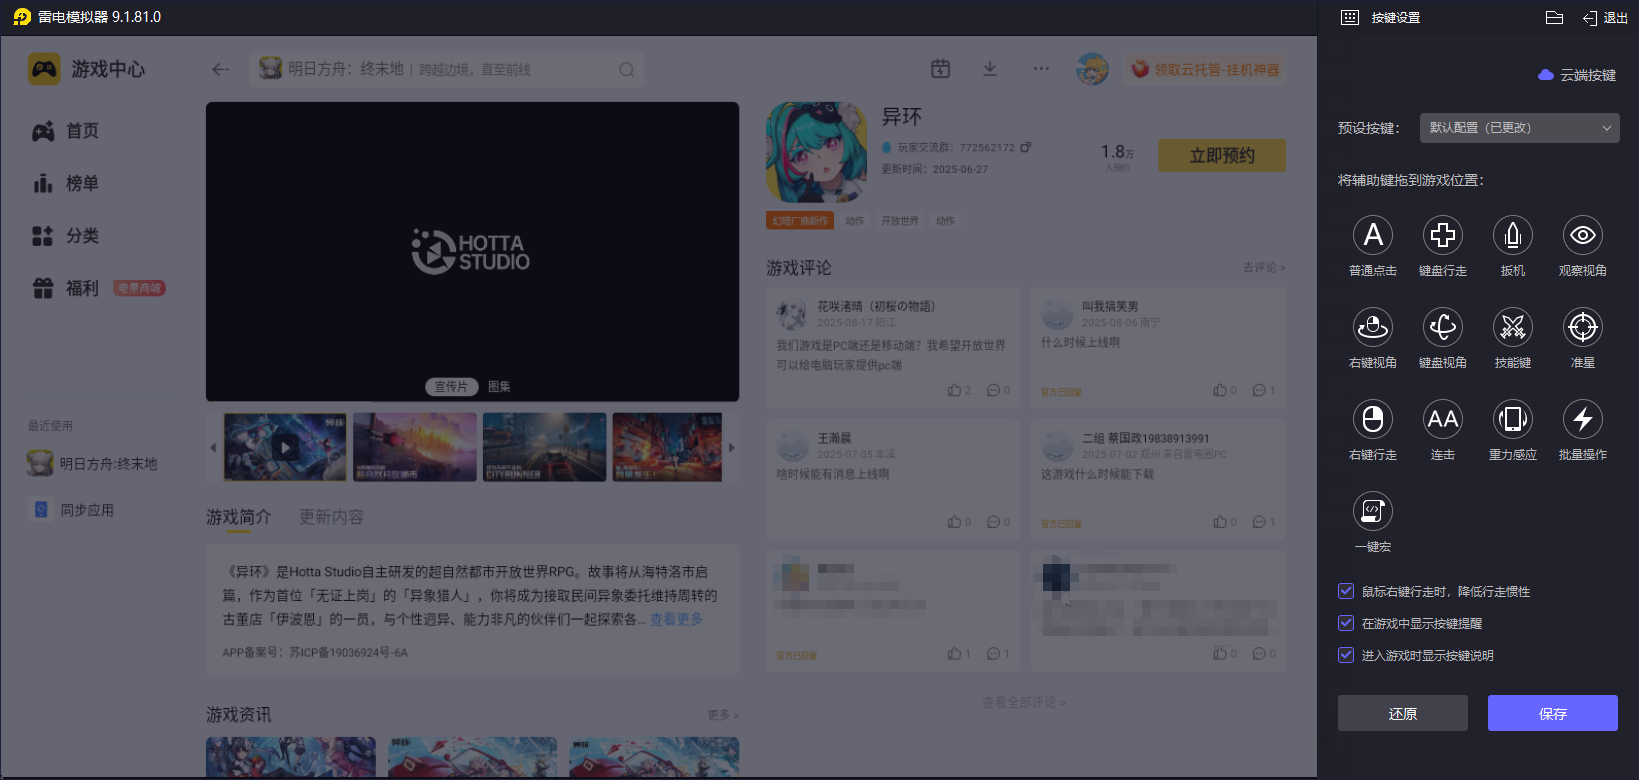Click the 游戏中心 controller logo
This screenshot has width=1639, height=780.
pos(44,69)
